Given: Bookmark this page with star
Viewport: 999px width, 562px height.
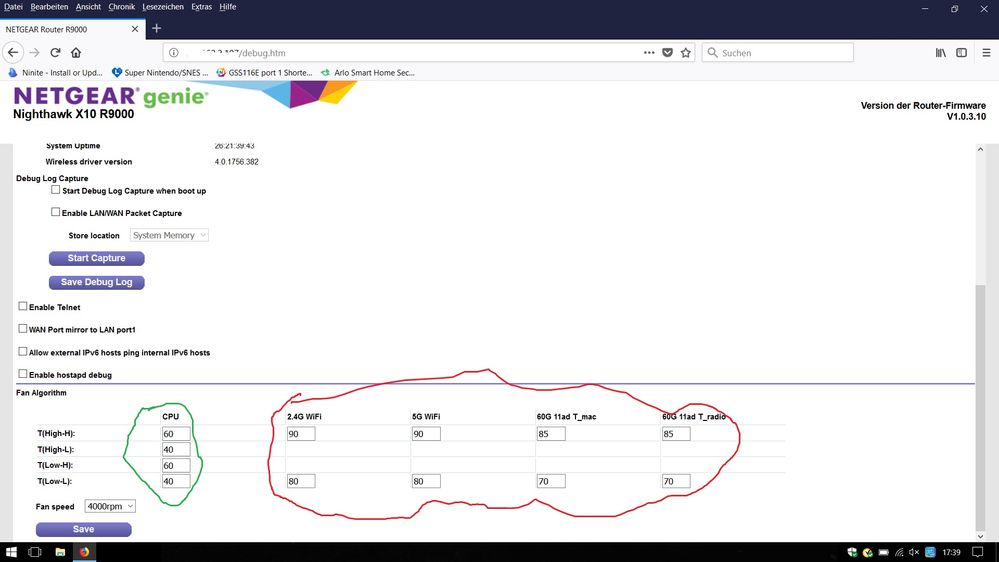Looking at the screenshot, I should (686, 53).
